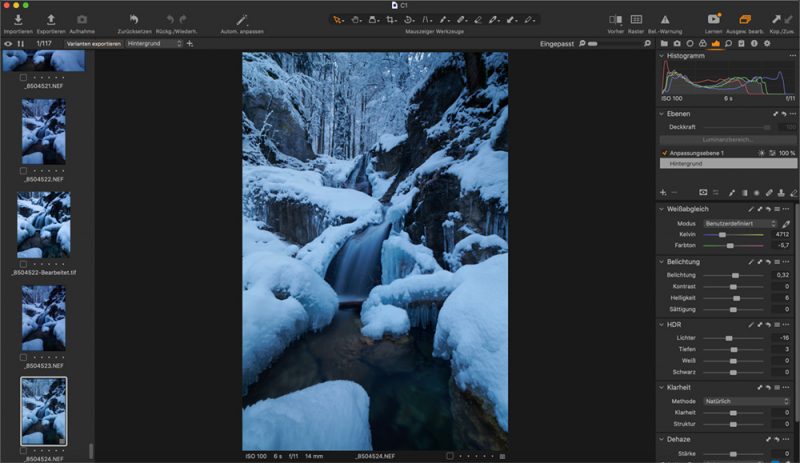Add a new layer with plus icon

click(x=663, y=192)
